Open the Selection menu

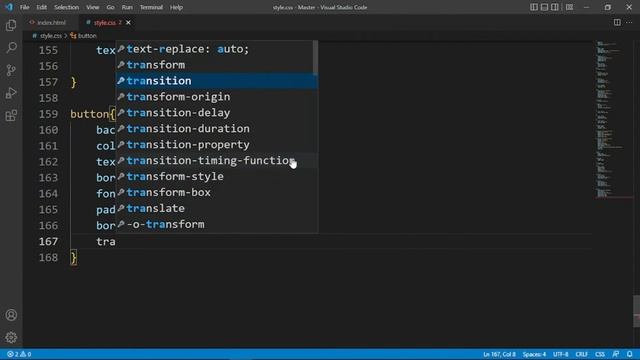66,7
